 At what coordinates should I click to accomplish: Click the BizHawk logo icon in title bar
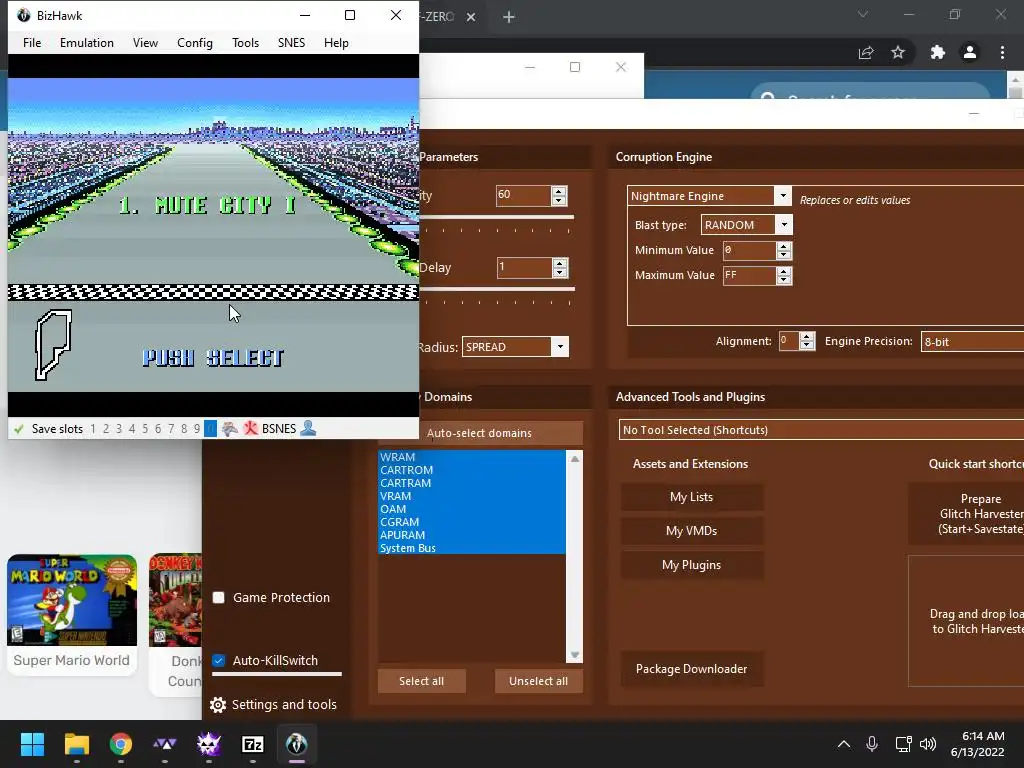[24, 15]
